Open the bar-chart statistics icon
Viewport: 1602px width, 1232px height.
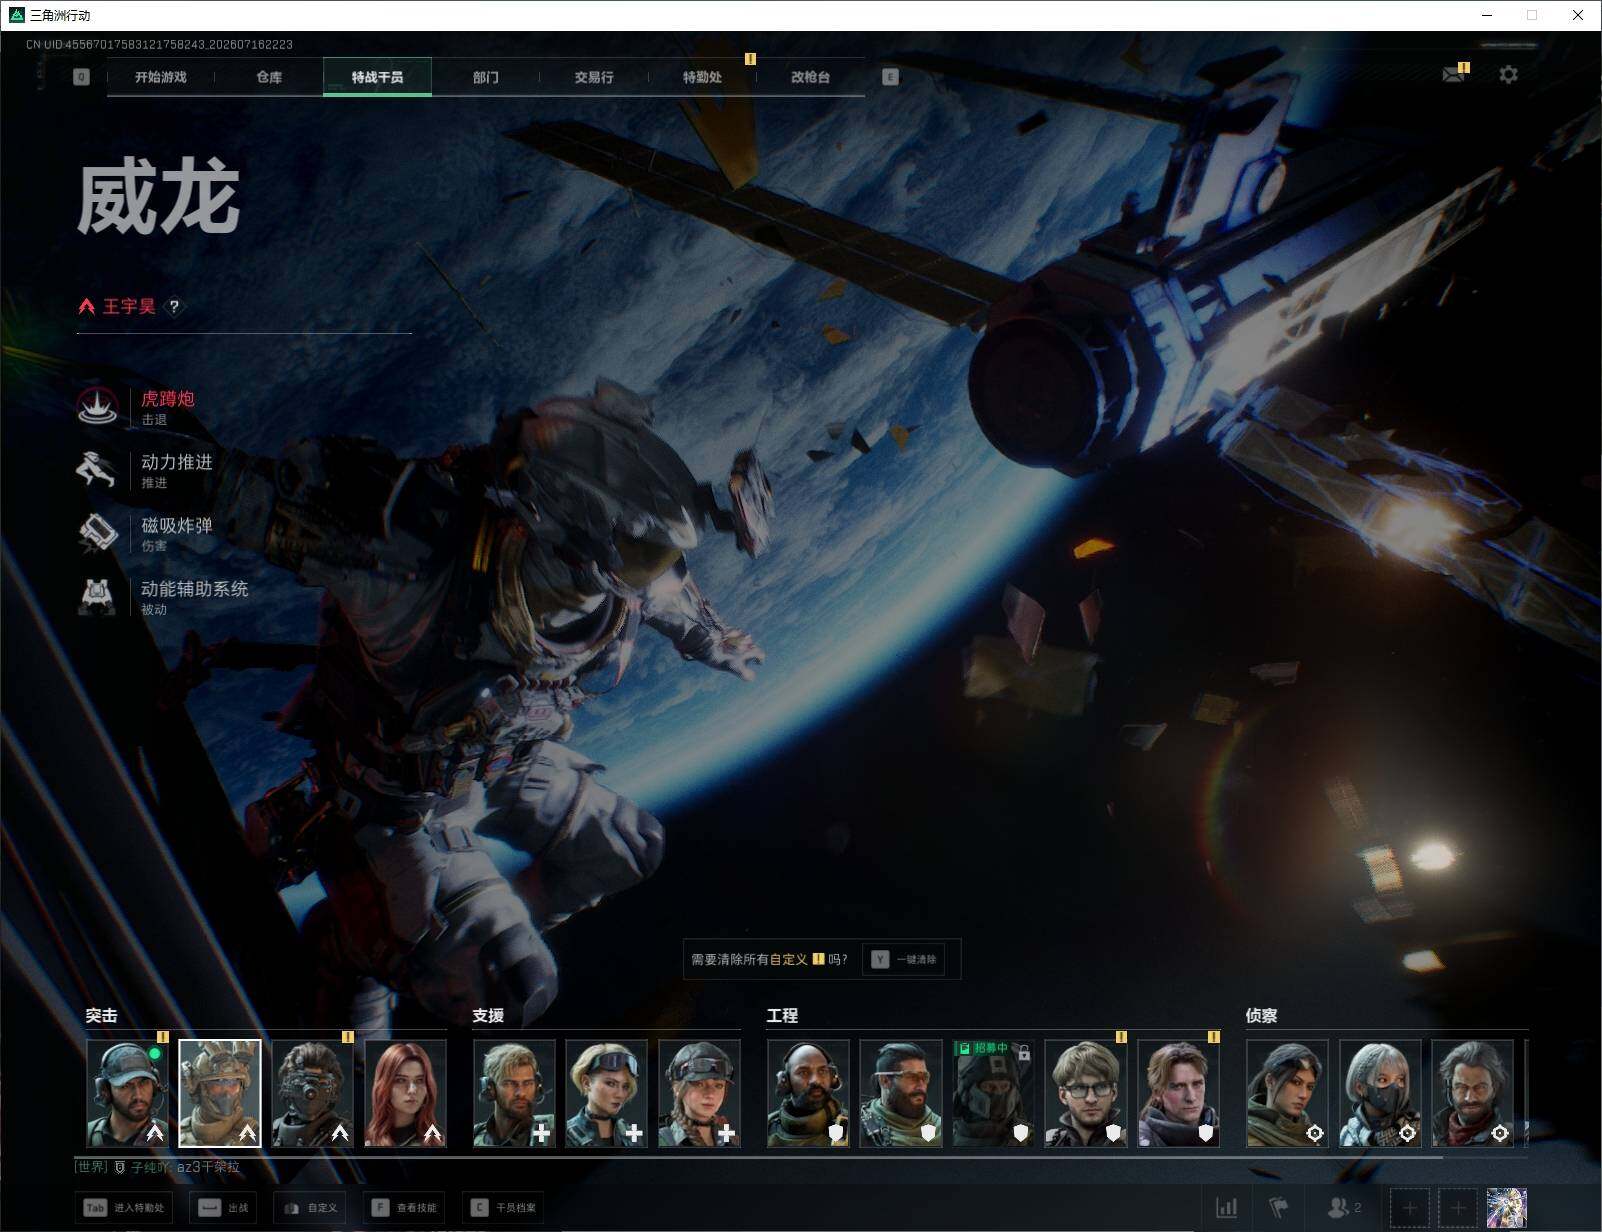click(1227, 1208)
